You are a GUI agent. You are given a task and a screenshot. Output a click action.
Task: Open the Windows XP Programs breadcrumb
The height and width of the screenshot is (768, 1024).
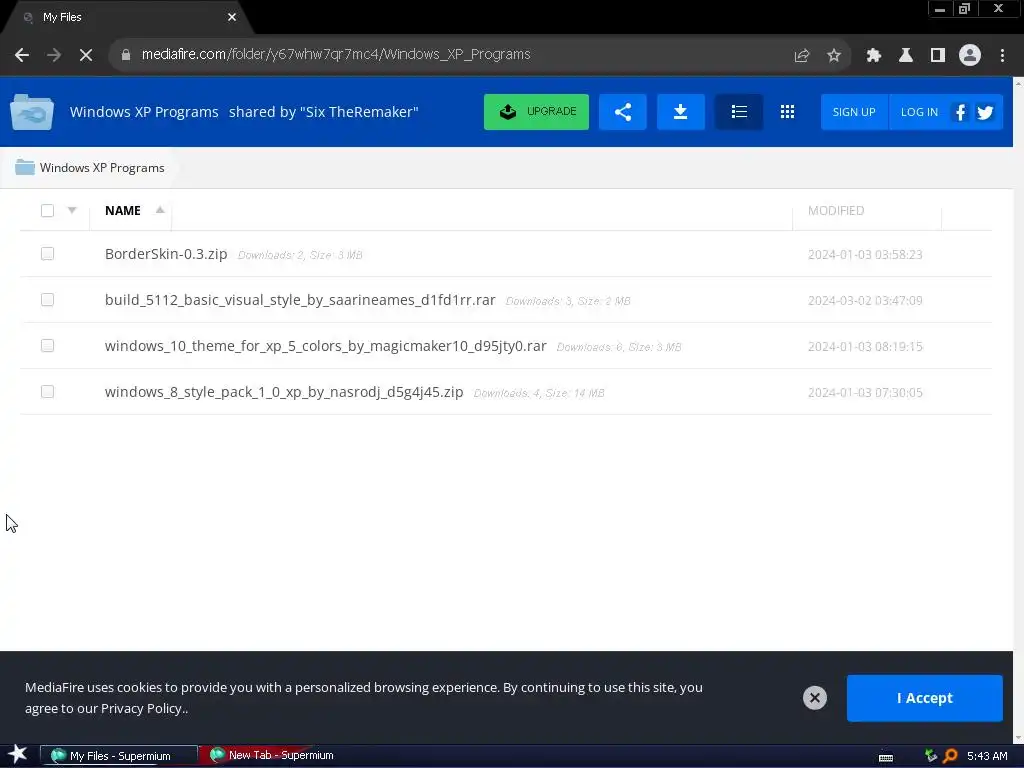click(x=89, y=168)
